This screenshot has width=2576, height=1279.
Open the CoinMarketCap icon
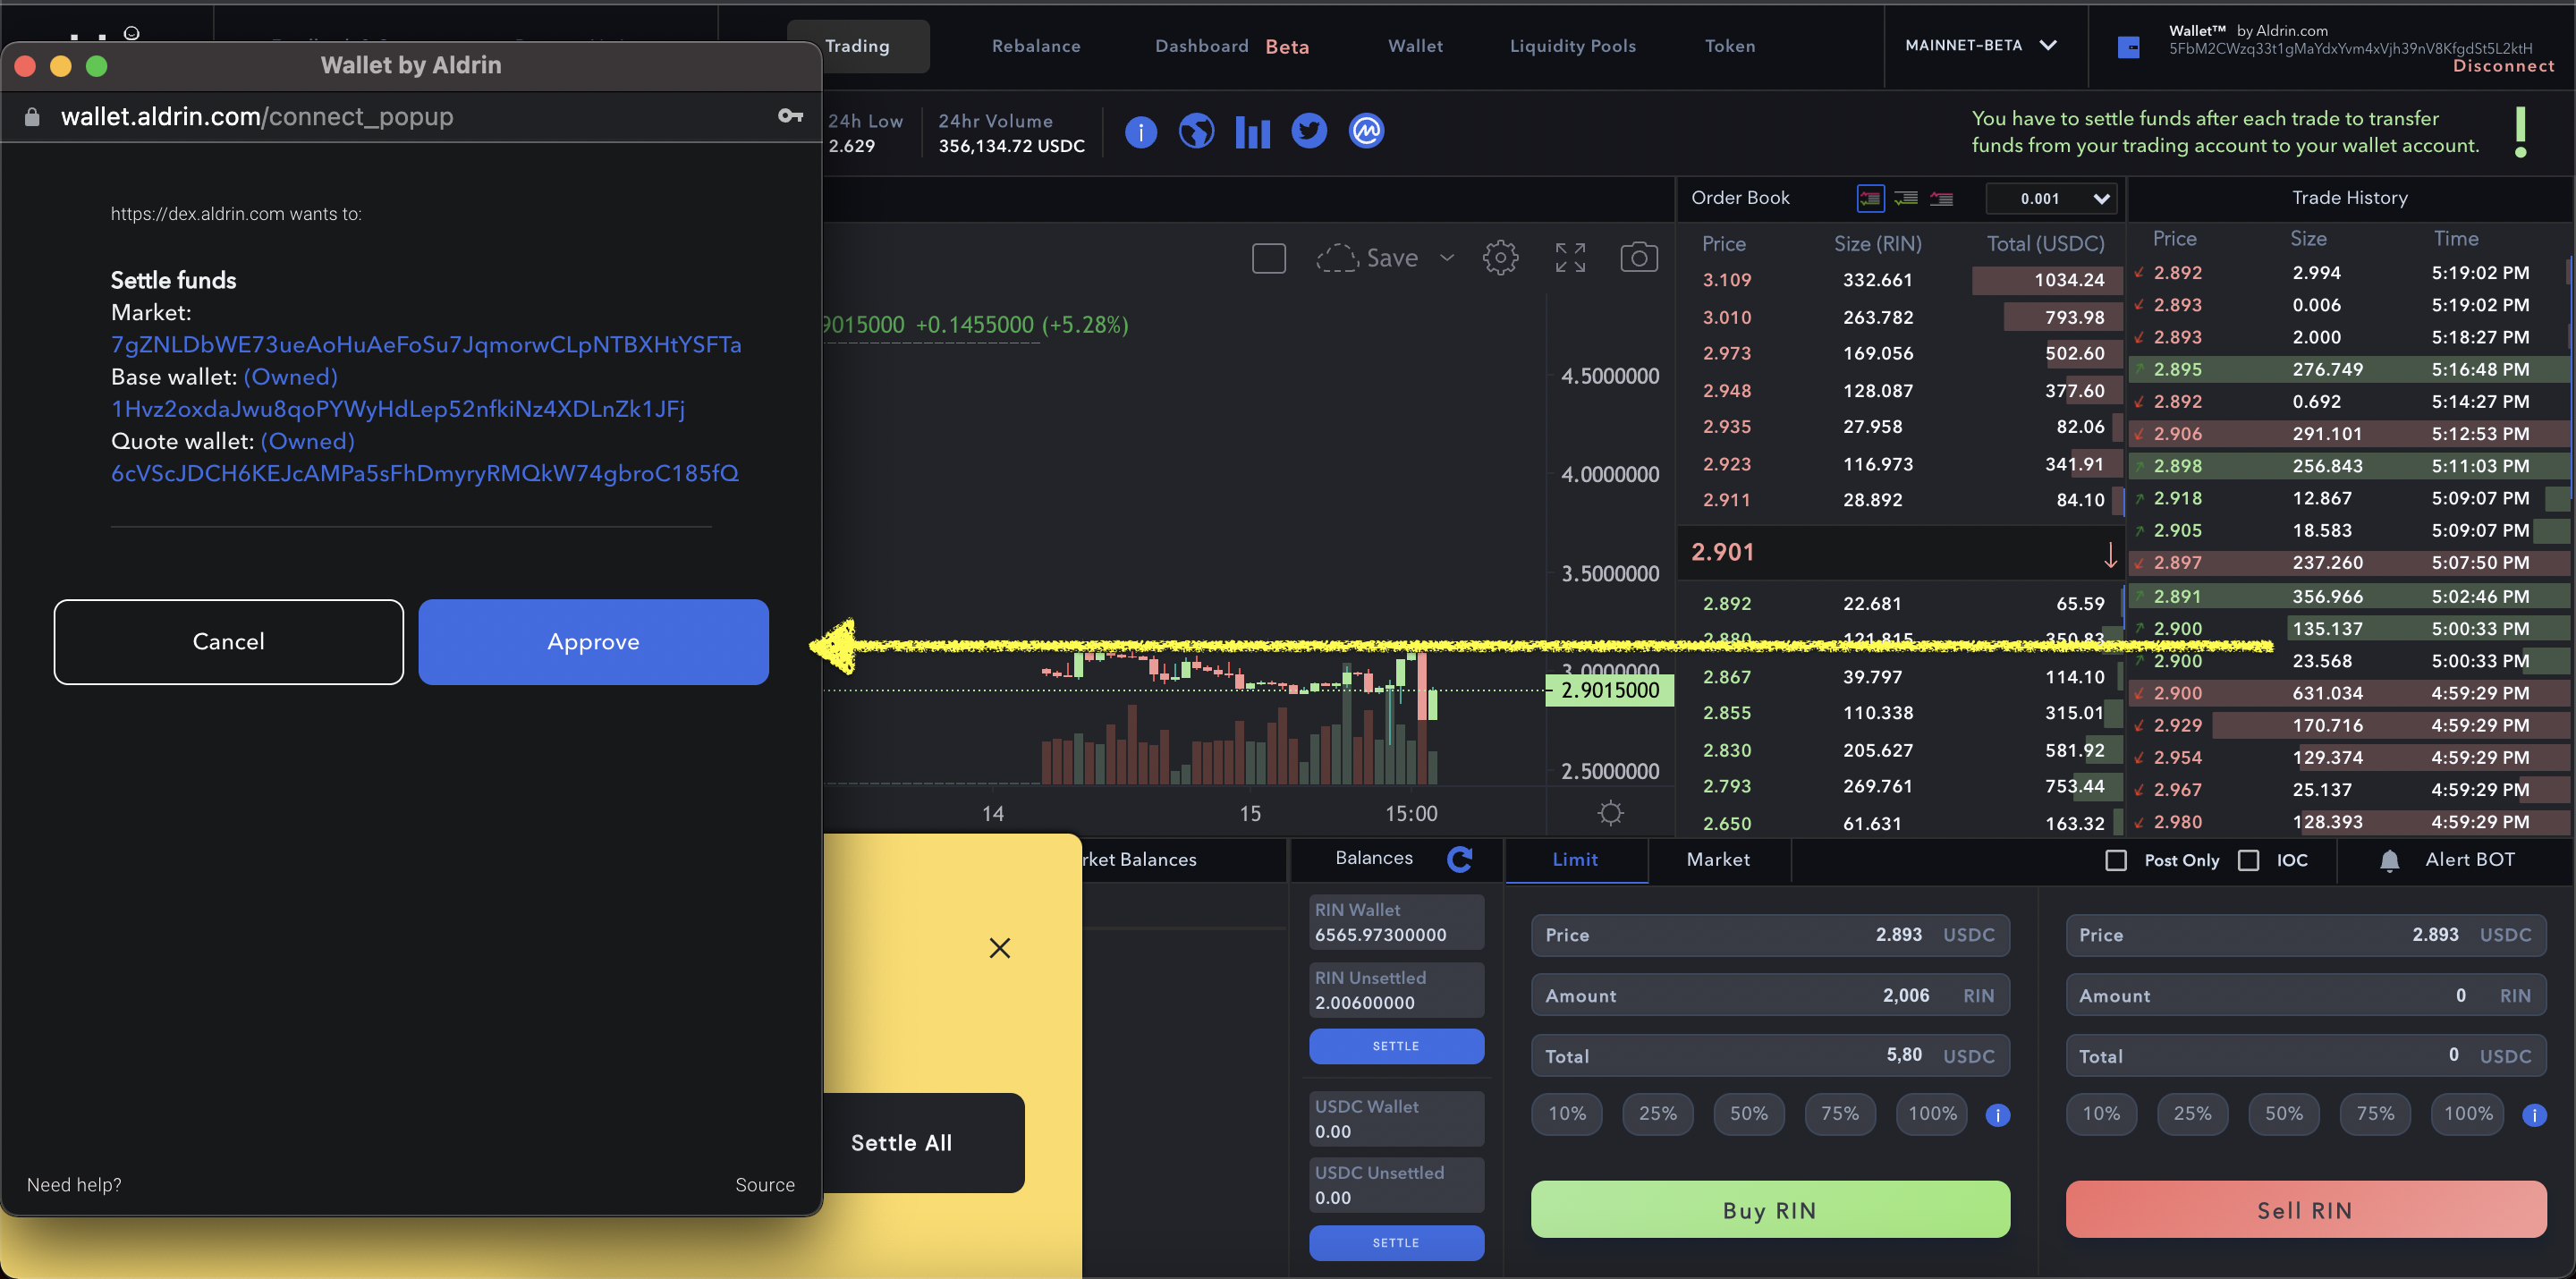[1366, 131]
